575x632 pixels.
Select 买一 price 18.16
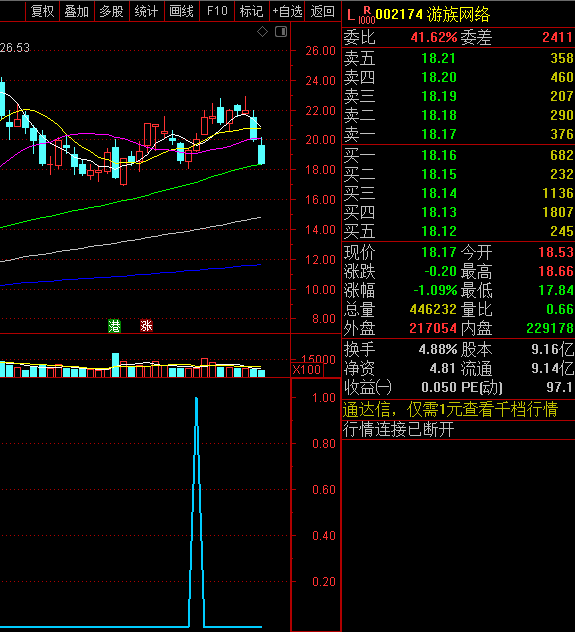click(x=438, y=156)
